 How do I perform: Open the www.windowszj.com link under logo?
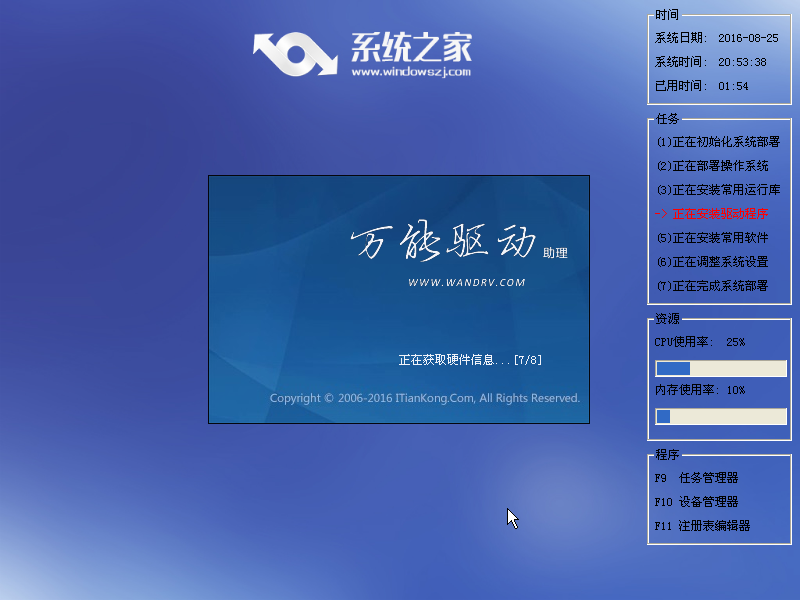(x=411, y=72)
